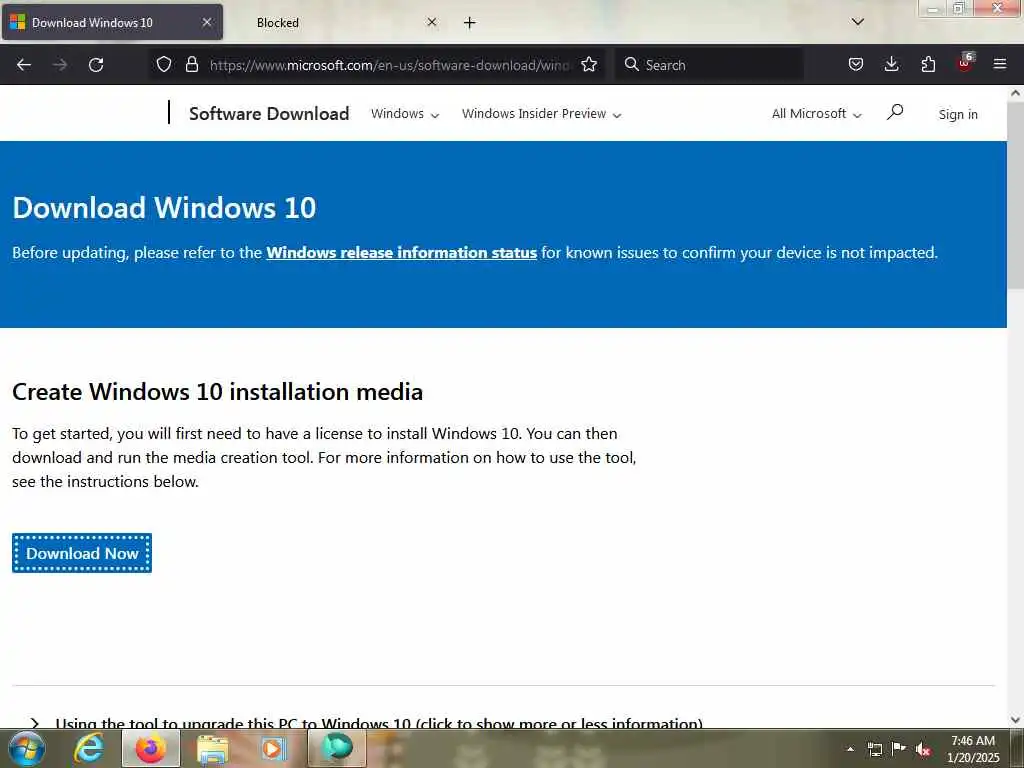Click the Download Now button
Screen dimensions: 1024x768
tap(82, 553)
